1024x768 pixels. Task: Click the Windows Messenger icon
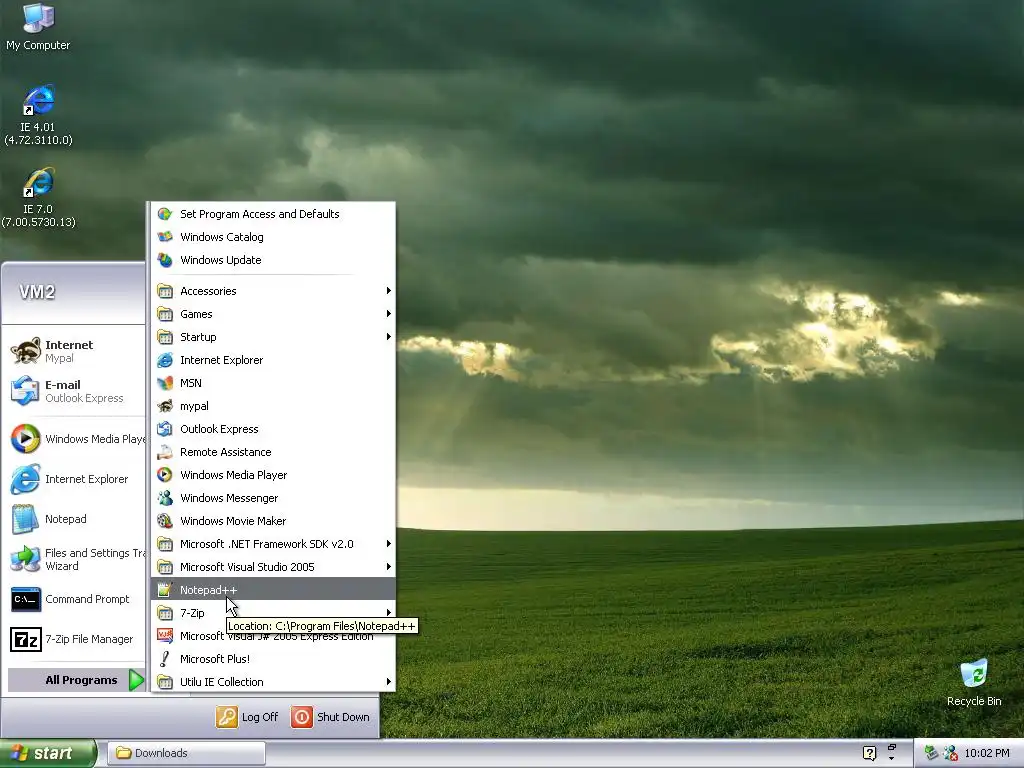(x=165, y=498)
